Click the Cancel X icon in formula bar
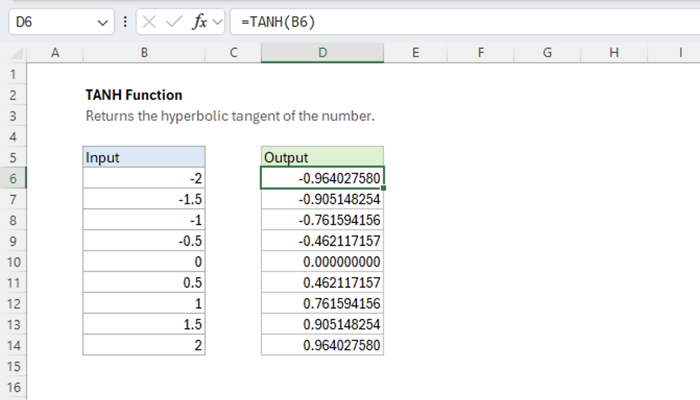Screen dimensions: 700x400 click(149, 21)
